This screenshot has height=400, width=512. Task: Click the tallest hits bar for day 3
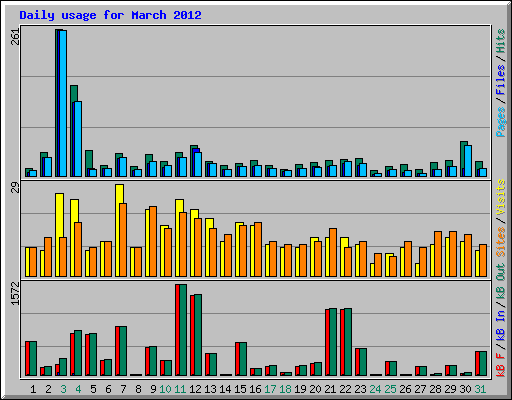tap(57, 103)
